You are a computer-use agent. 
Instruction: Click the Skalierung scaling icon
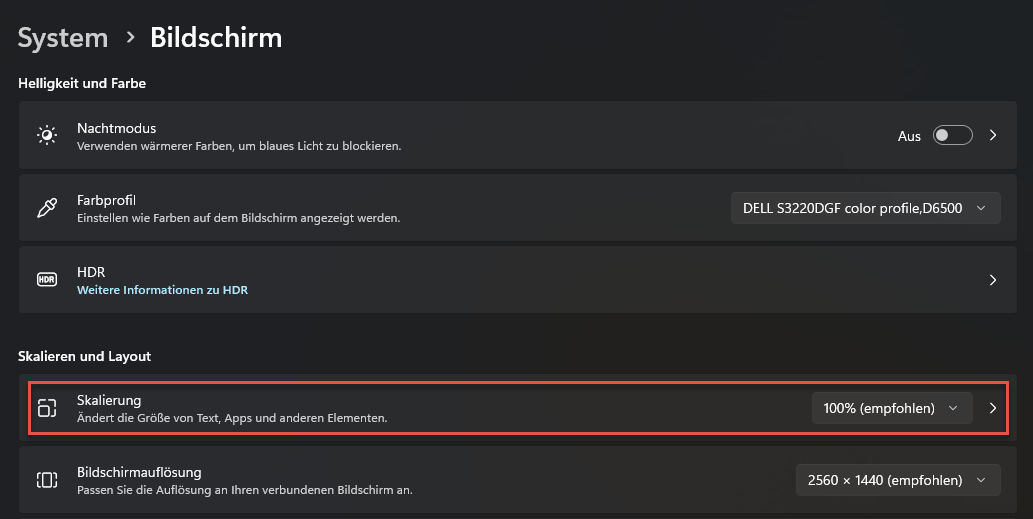[47, 408]
